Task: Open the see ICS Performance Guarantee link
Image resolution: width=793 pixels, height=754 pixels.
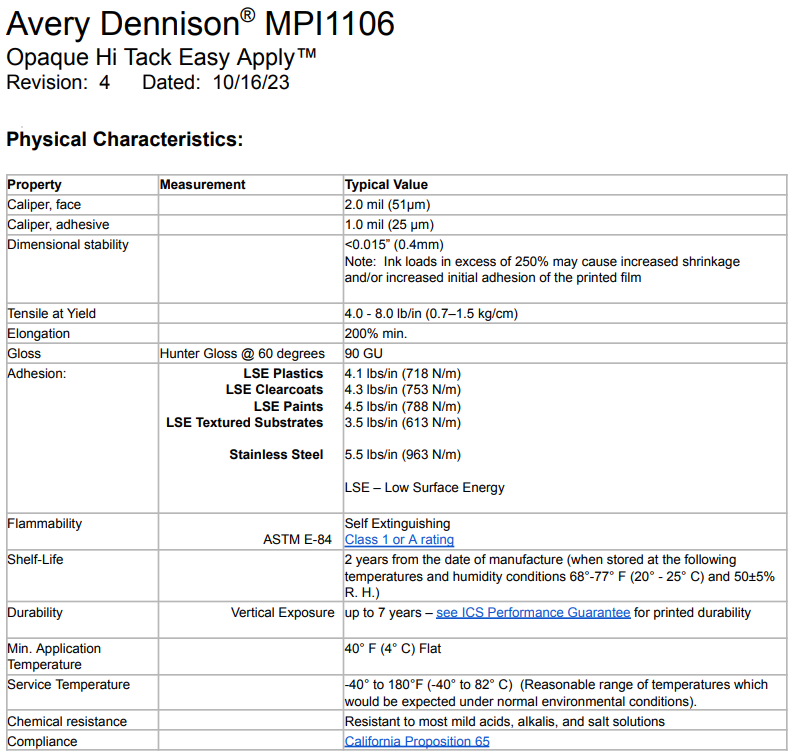Action: [x=533, y=612]
